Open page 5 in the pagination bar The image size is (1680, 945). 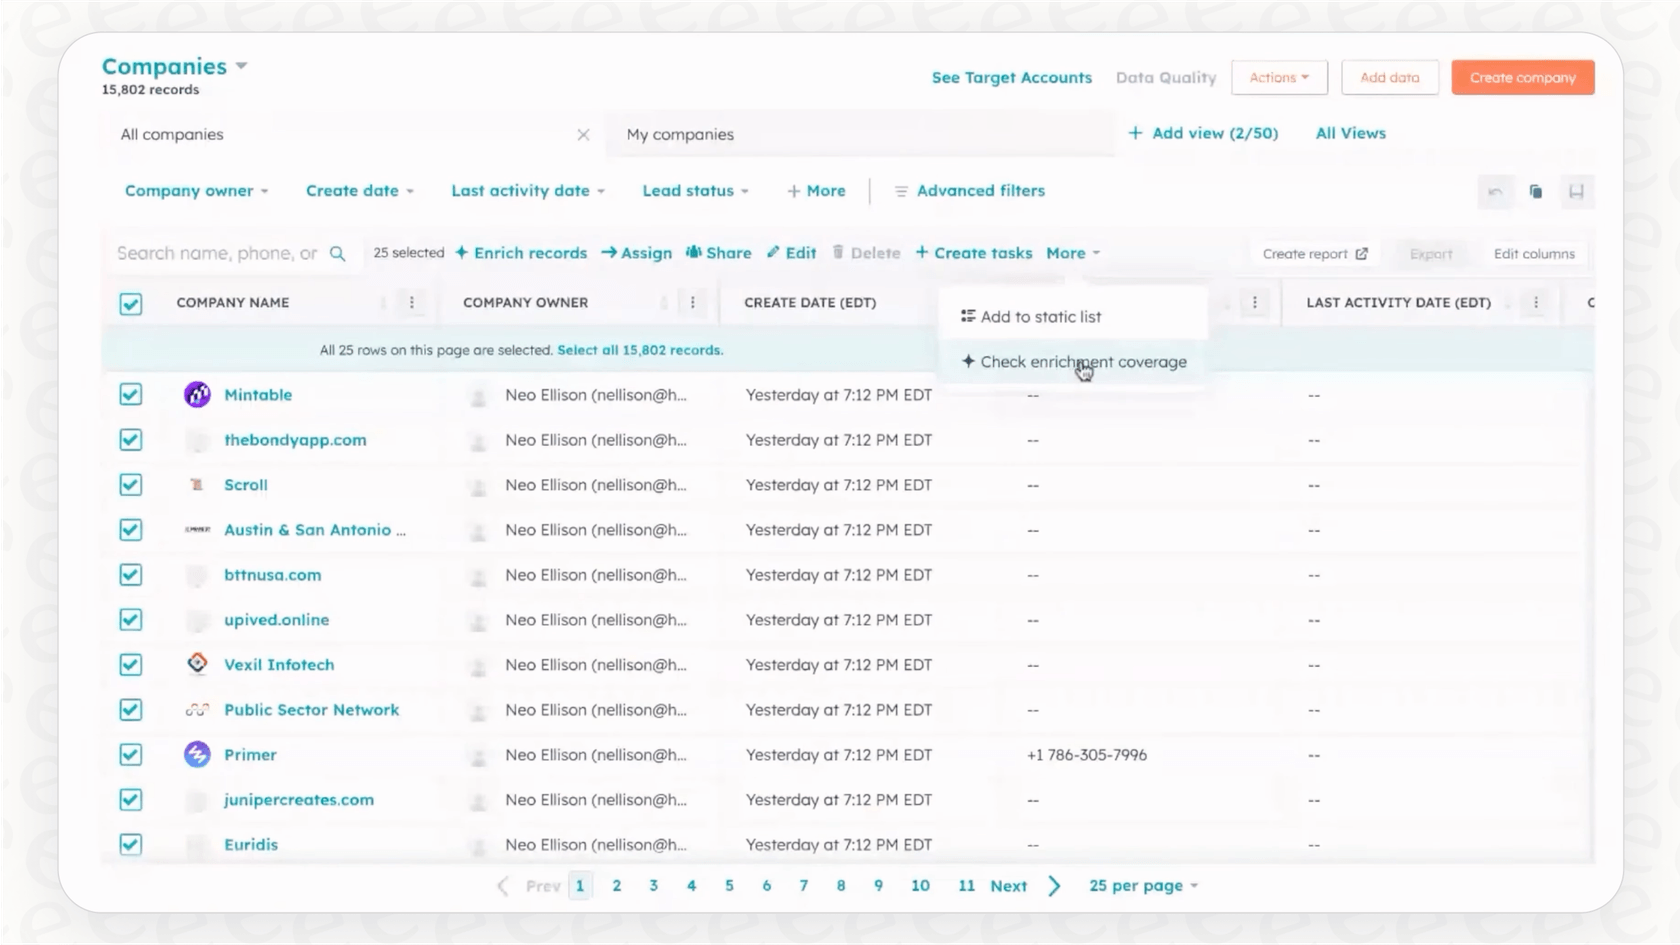(729, 885)
